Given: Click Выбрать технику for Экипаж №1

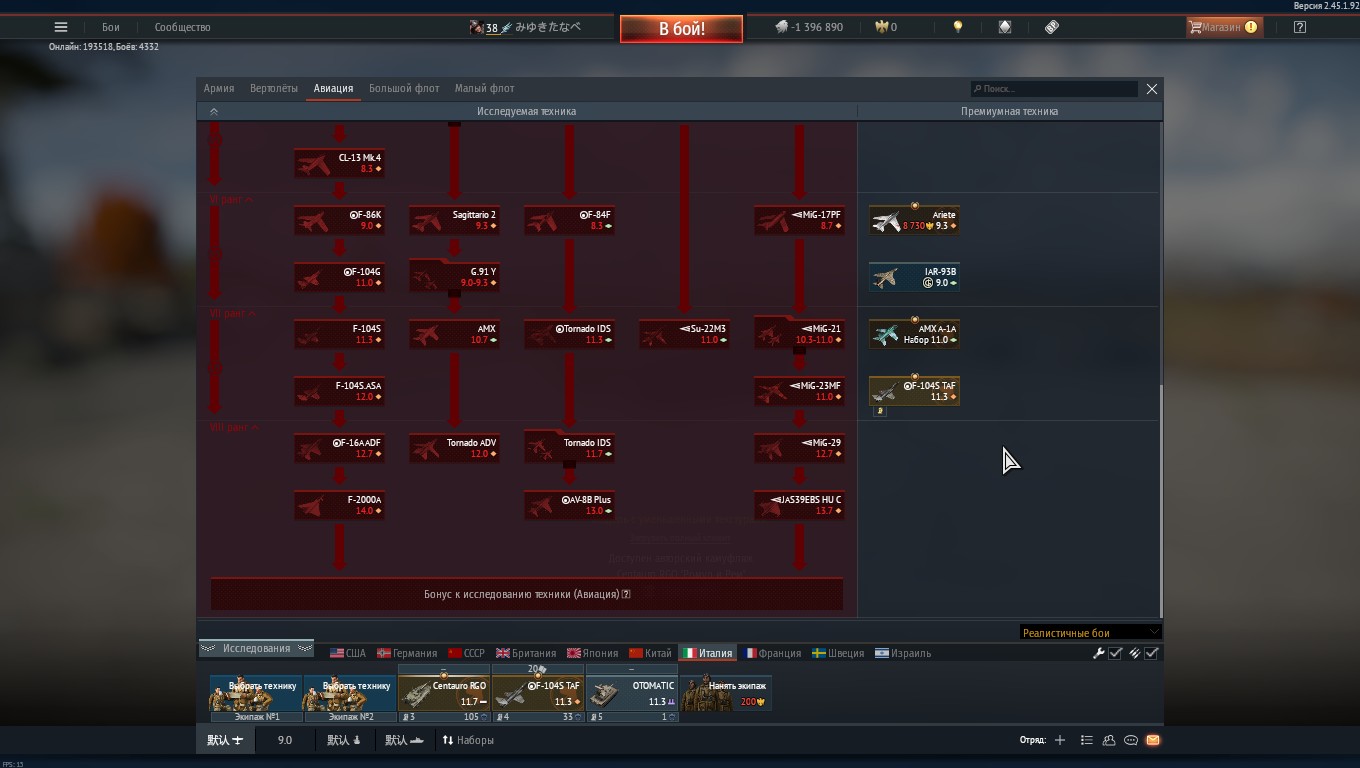Looking at the screenshot, I should (255, 693).
